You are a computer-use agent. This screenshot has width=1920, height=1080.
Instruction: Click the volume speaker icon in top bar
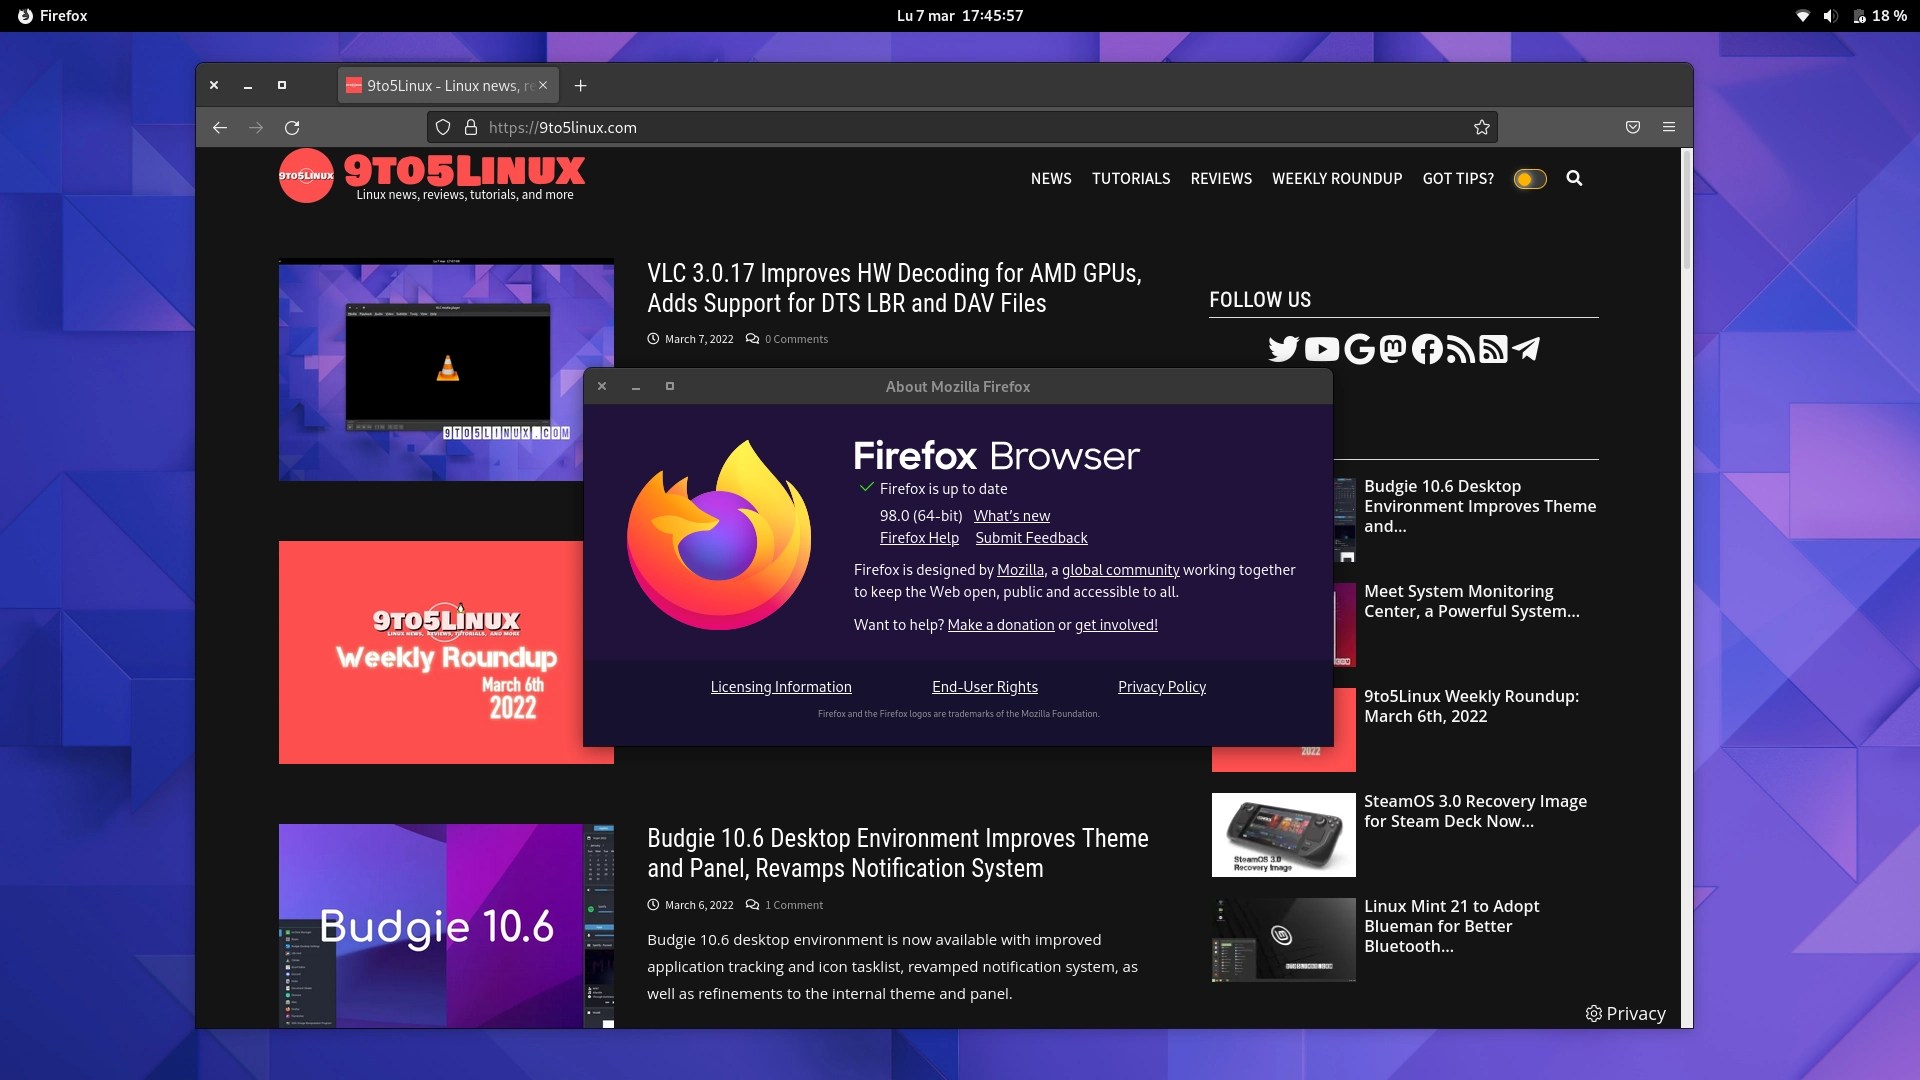click(1830, 16)
